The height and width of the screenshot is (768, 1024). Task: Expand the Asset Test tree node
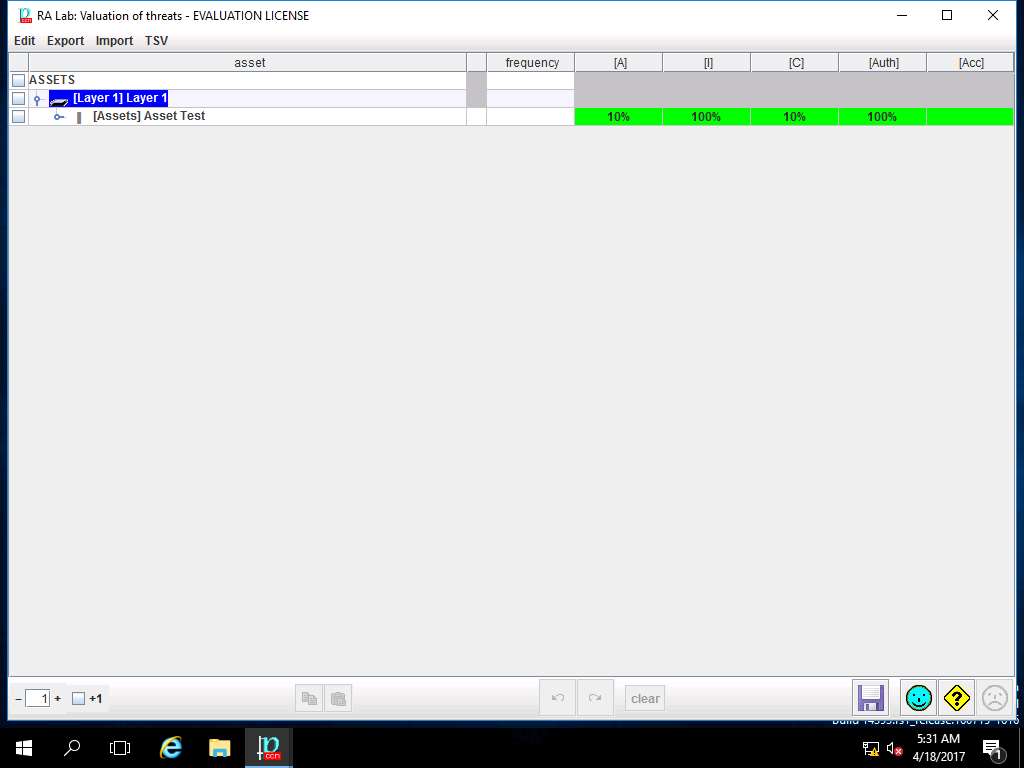click(x=59, y=117)
